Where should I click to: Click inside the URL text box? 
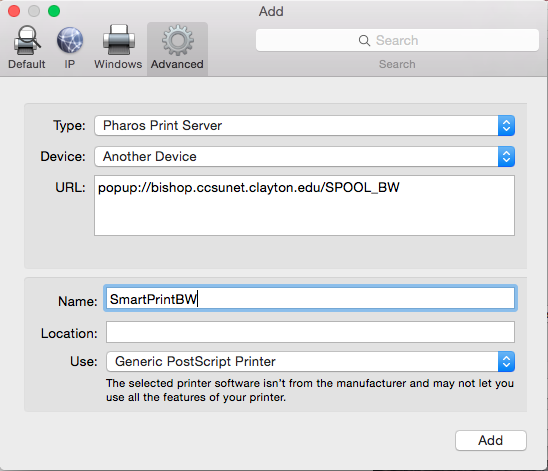[304, 205]
